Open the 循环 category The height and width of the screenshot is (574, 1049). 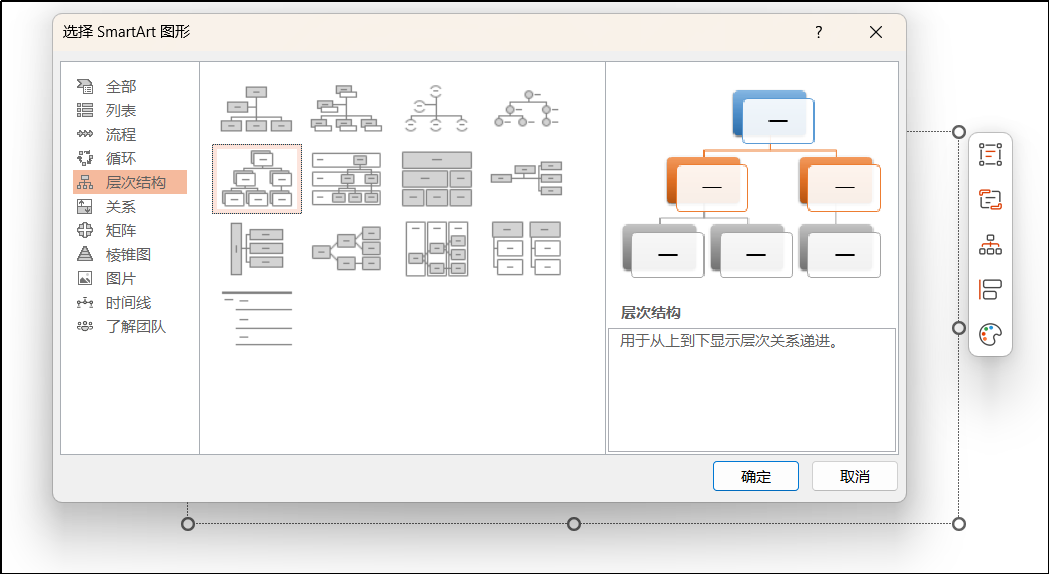(x=129, y=159)
